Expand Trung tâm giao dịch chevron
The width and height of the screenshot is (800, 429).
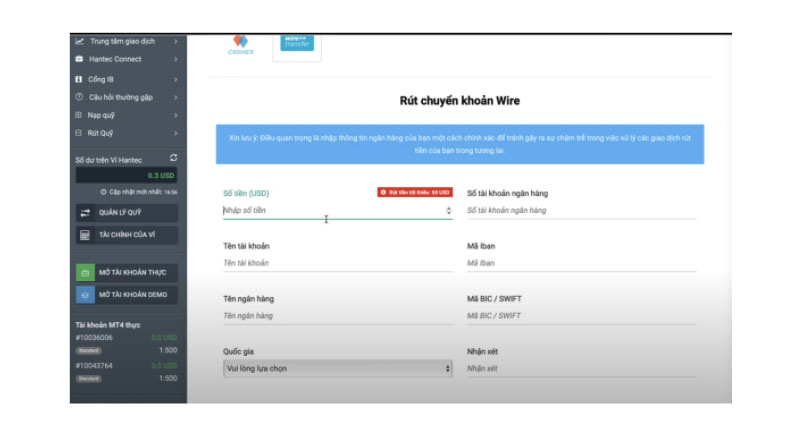176,41
